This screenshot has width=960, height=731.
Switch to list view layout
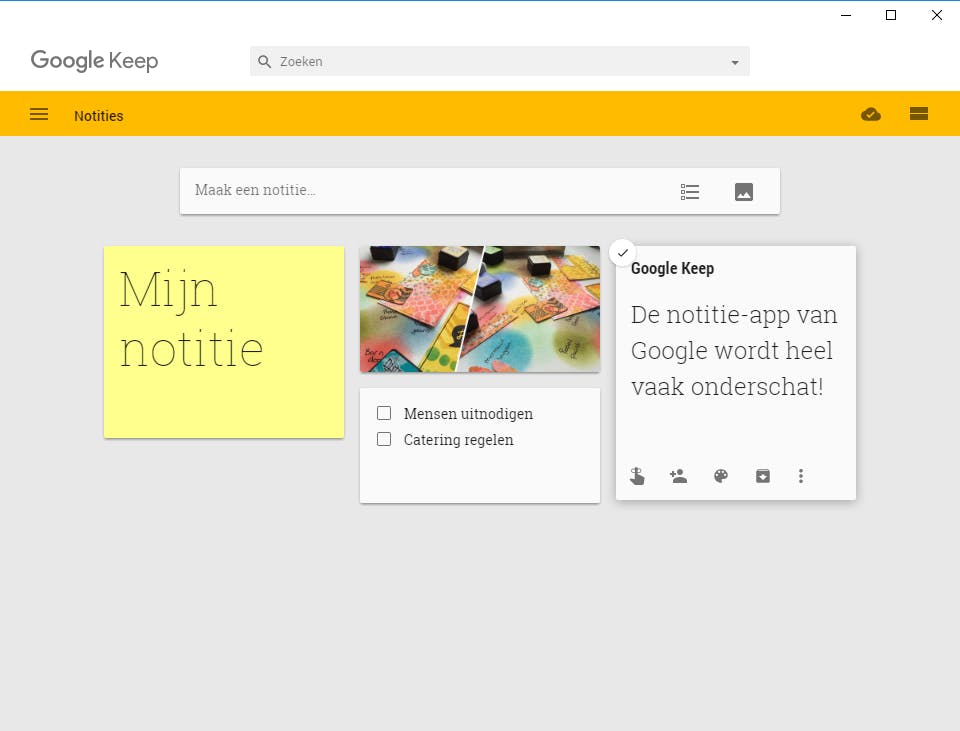point(918,114)
